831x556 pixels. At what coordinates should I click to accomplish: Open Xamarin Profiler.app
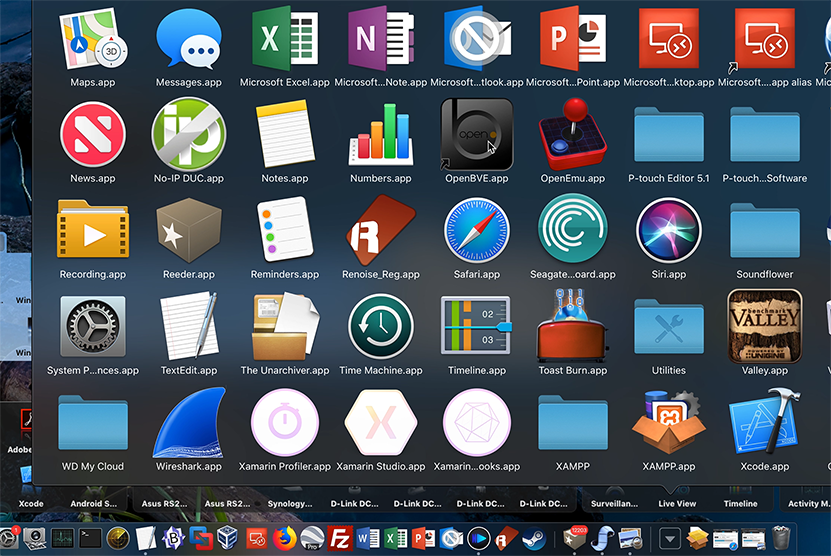click(x=285, y=422)
